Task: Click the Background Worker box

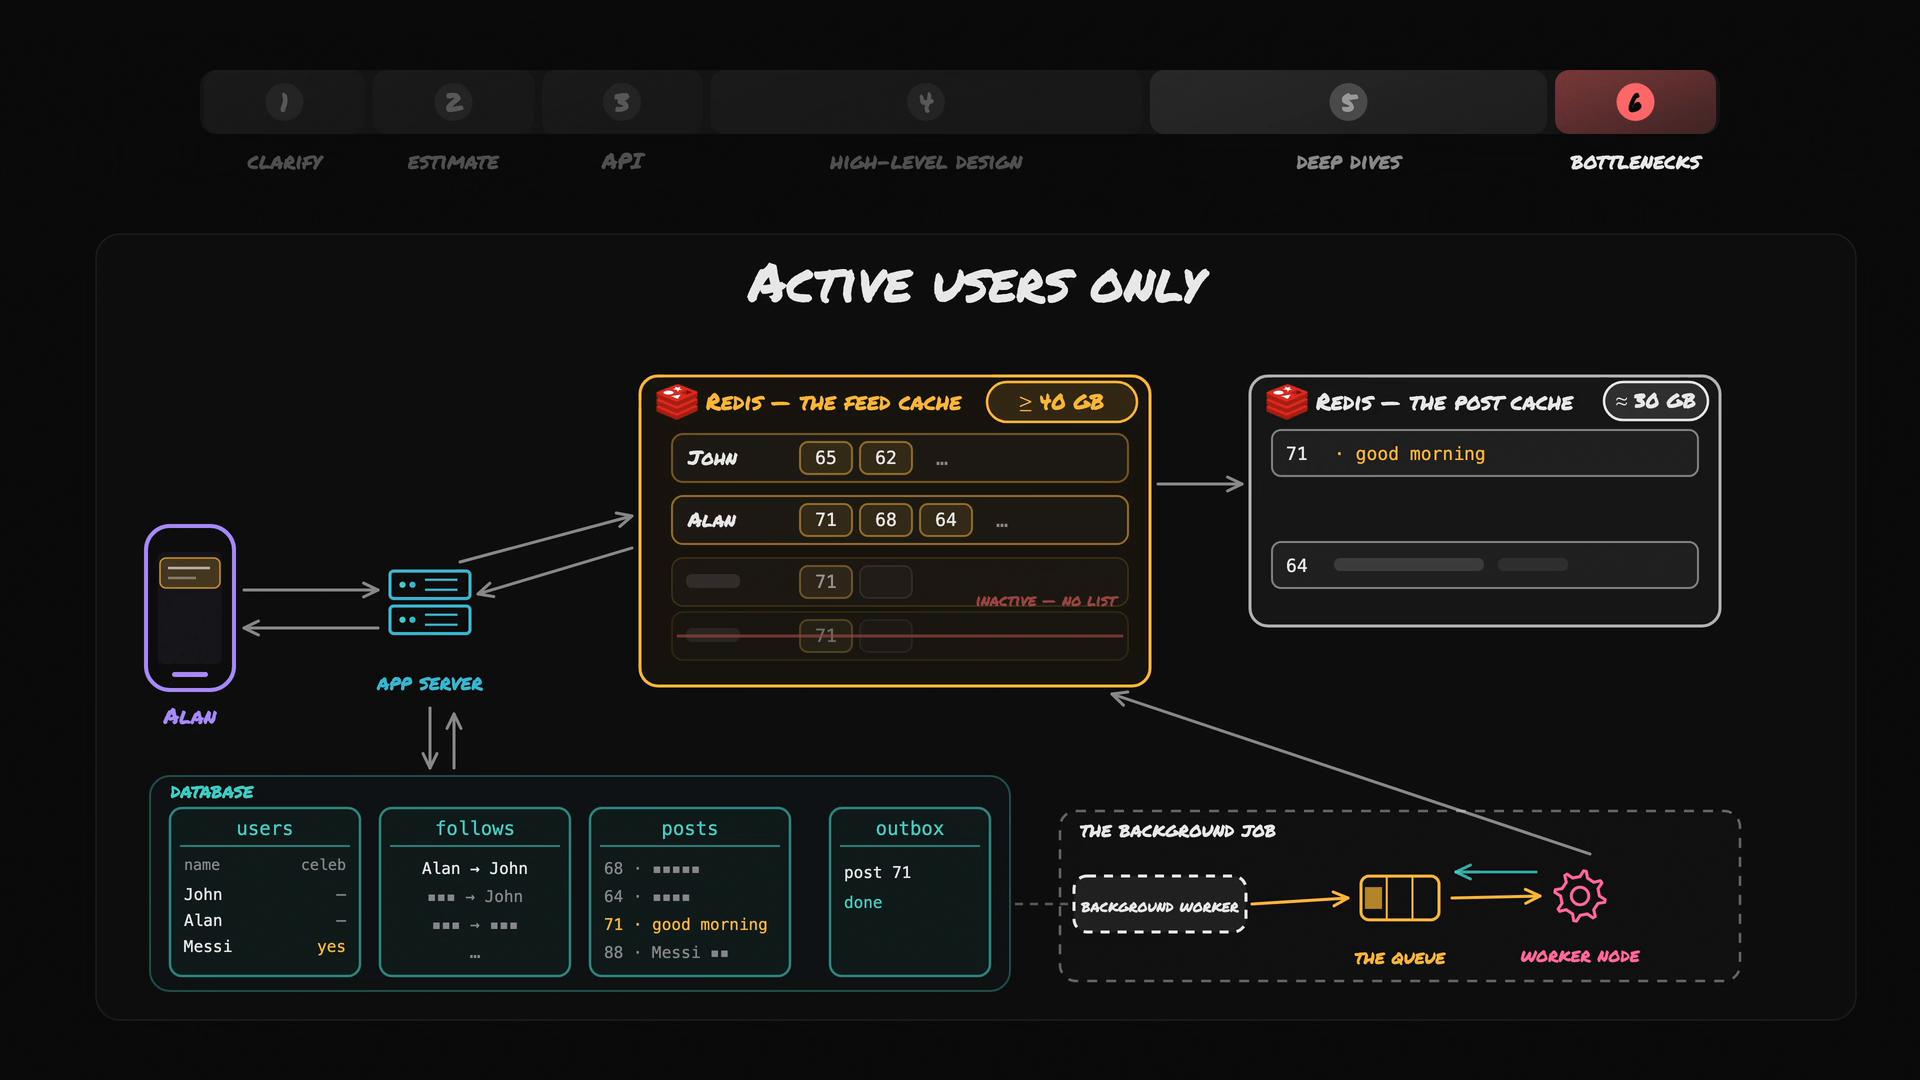Action: pos(1160,905)
